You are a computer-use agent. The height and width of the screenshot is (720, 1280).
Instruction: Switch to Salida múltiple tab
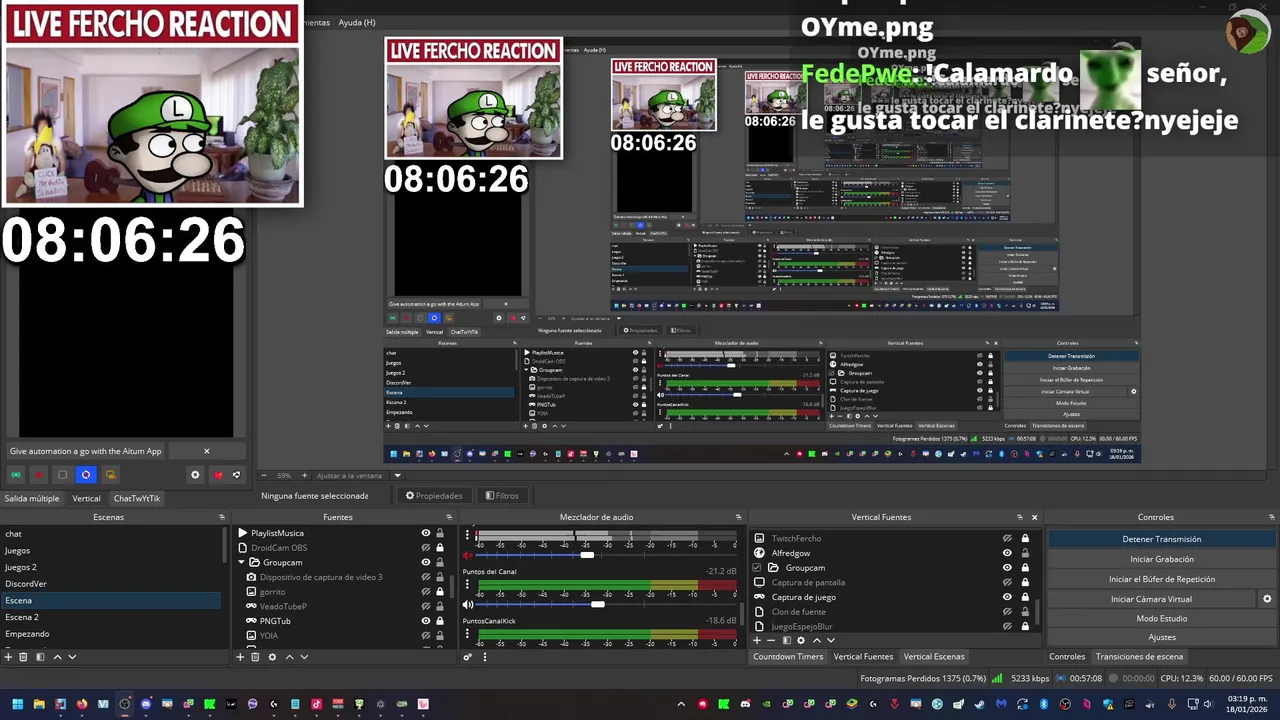31,498
